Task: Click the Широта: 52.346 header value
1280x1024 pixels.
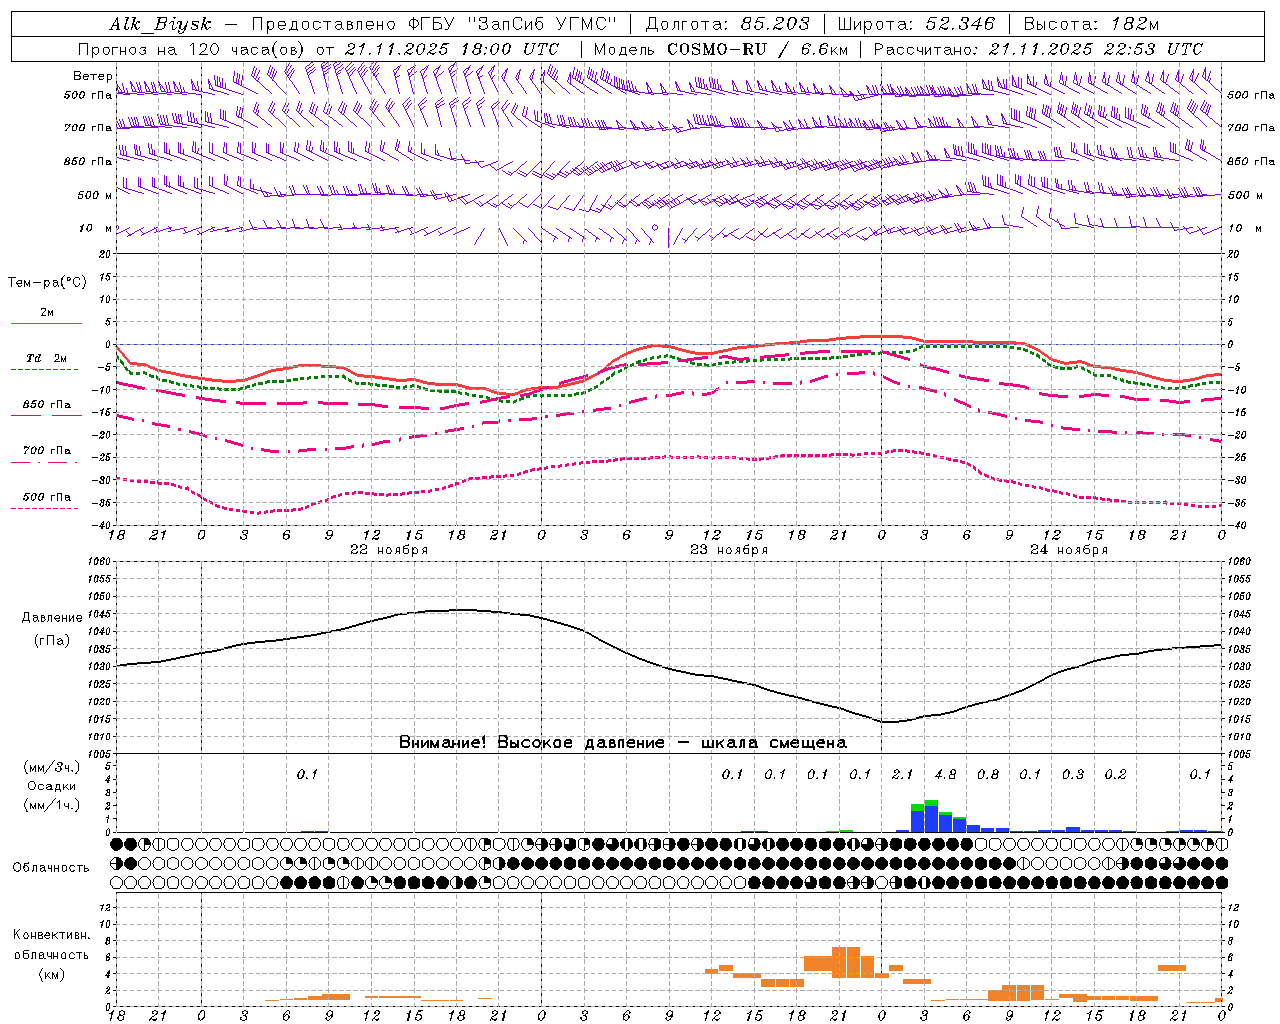Action: (916, 24)
